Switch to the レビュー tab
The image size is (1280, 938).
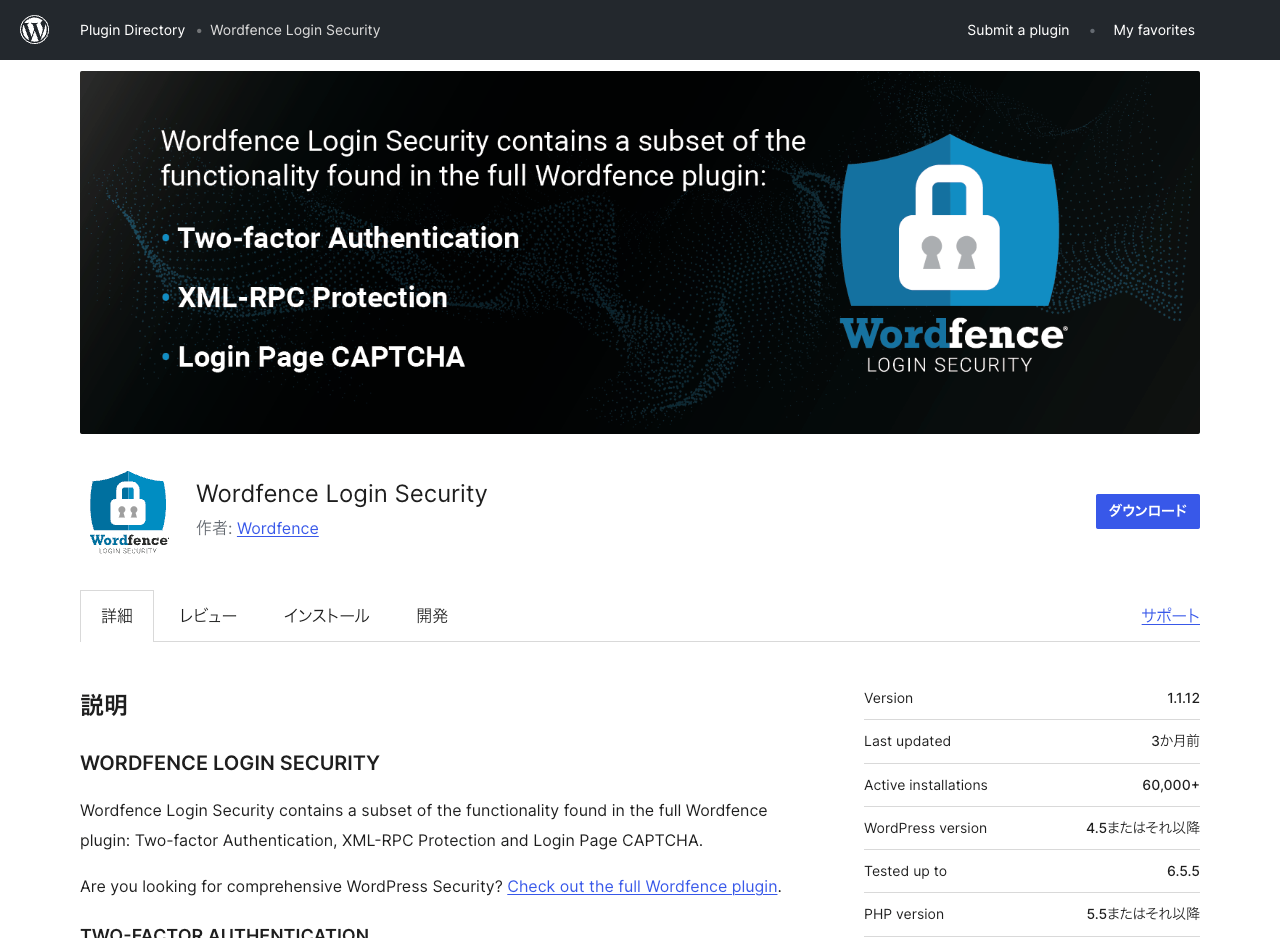(208, 616)
